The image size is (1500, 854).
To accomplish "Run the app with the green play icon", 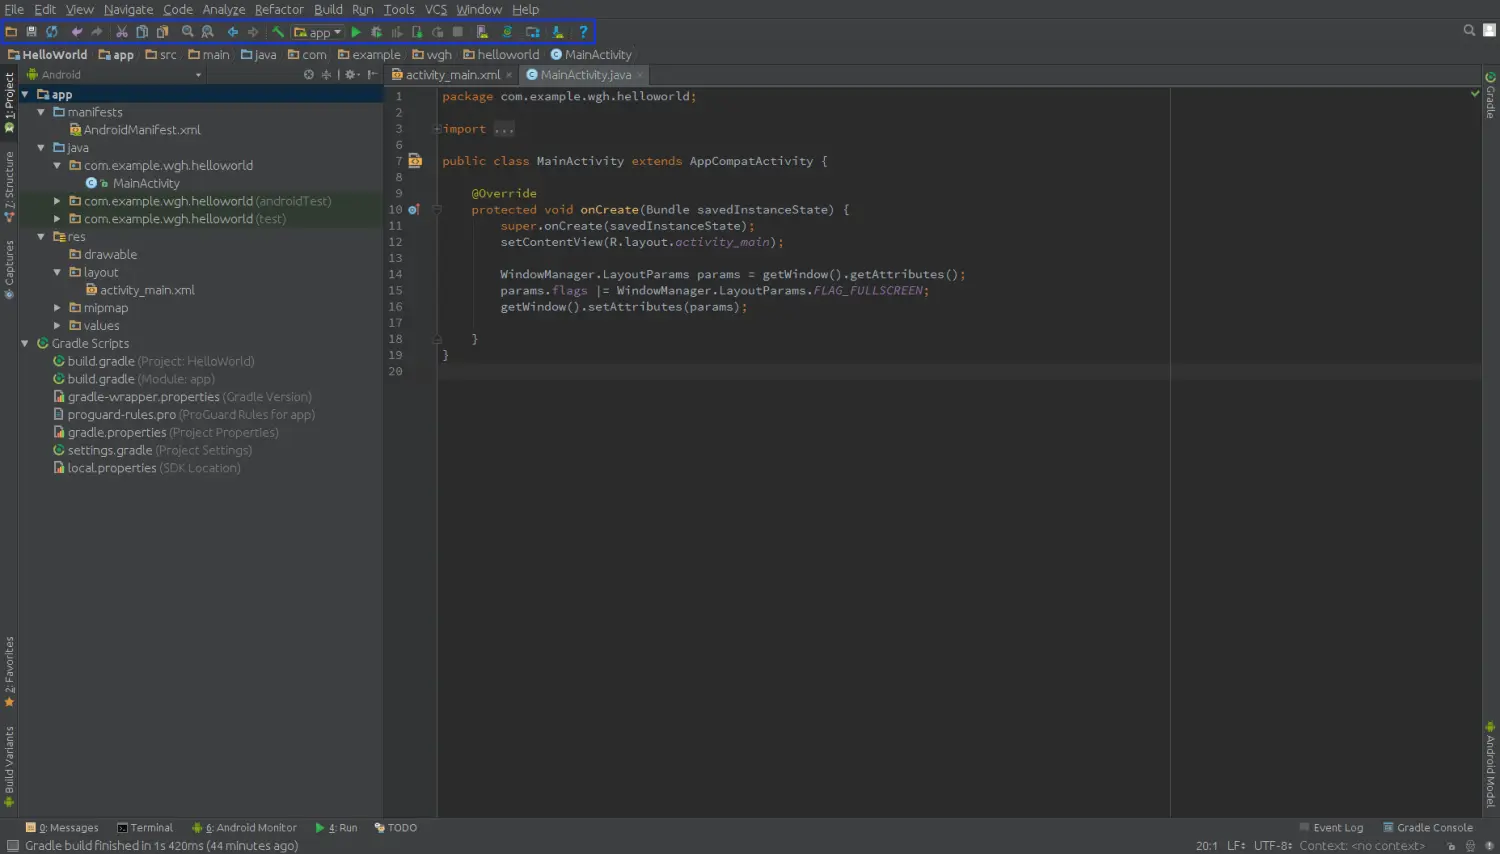I will point(356,32).
